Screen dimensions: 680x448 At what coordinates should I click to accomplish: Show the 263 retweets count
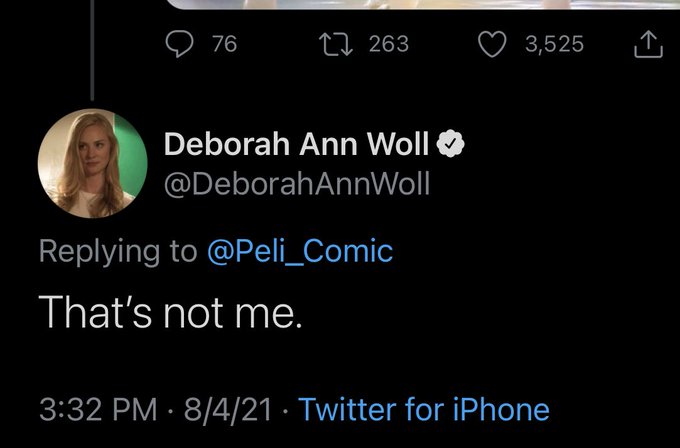pos(389,44)
